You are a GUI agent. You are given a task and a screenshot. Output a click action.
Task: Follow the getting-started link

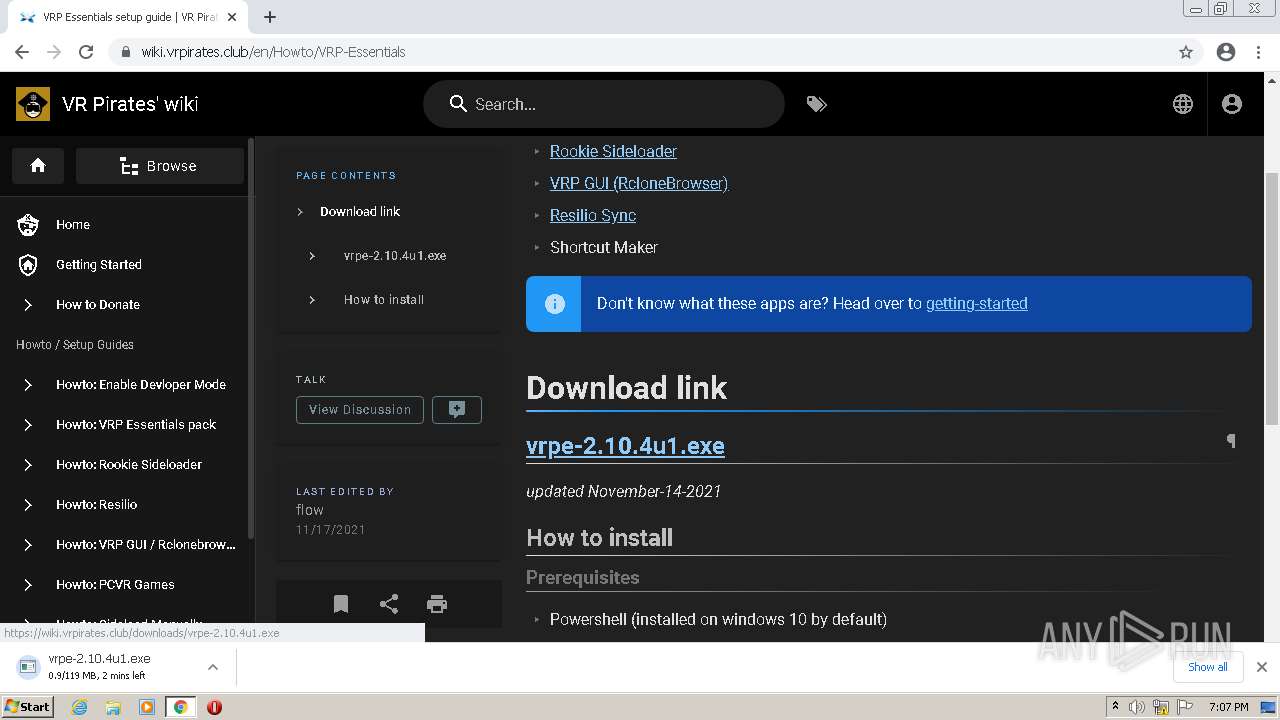pos(977,304)
